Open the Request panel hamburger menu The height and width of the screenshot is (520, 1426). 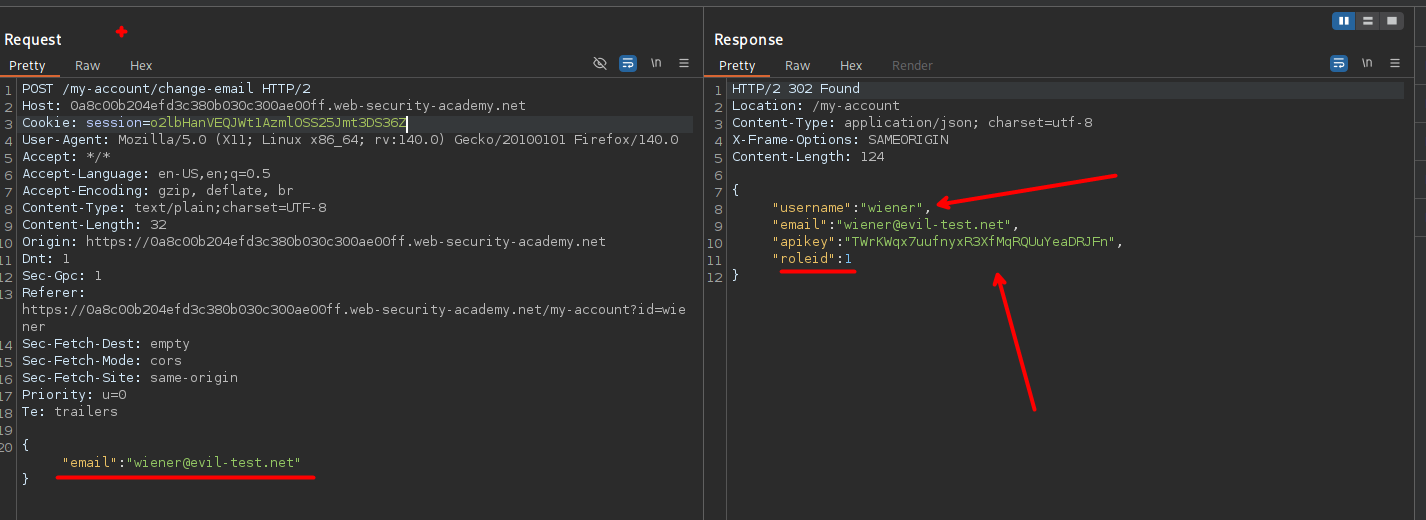[684, 63]
